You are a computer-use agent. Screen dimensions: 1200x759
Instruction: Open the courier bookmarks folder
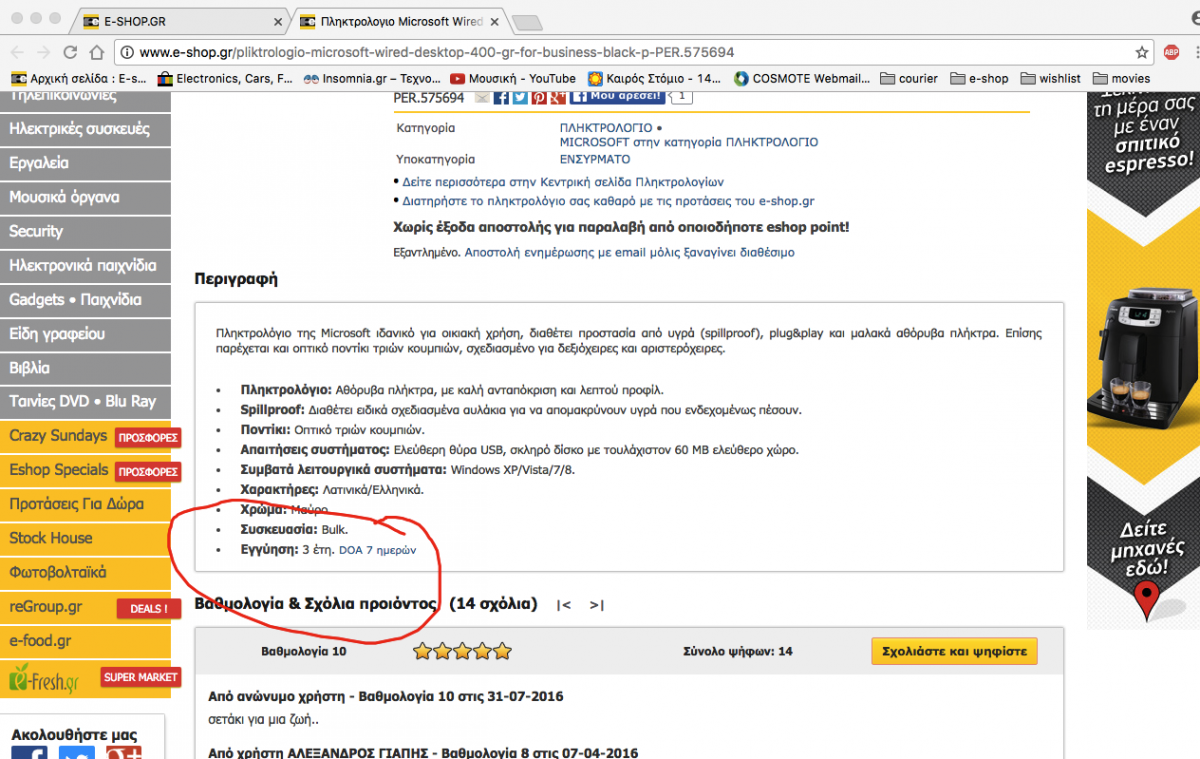pyautogui.click(x=909, y=78)
